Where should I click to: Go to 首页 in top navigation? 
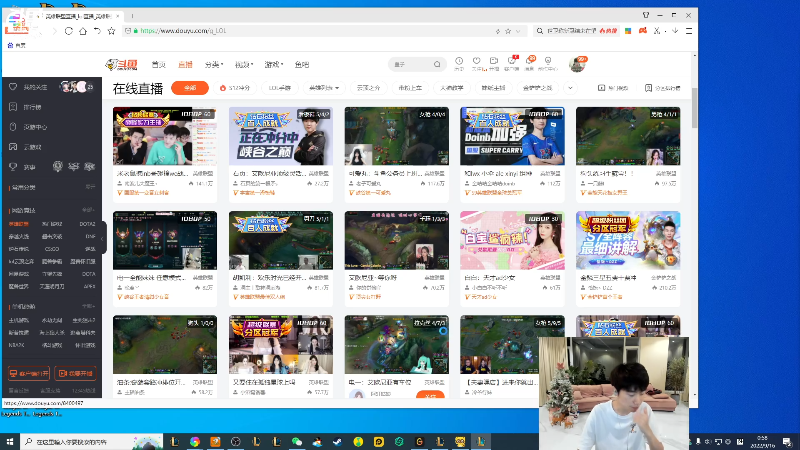159,65
